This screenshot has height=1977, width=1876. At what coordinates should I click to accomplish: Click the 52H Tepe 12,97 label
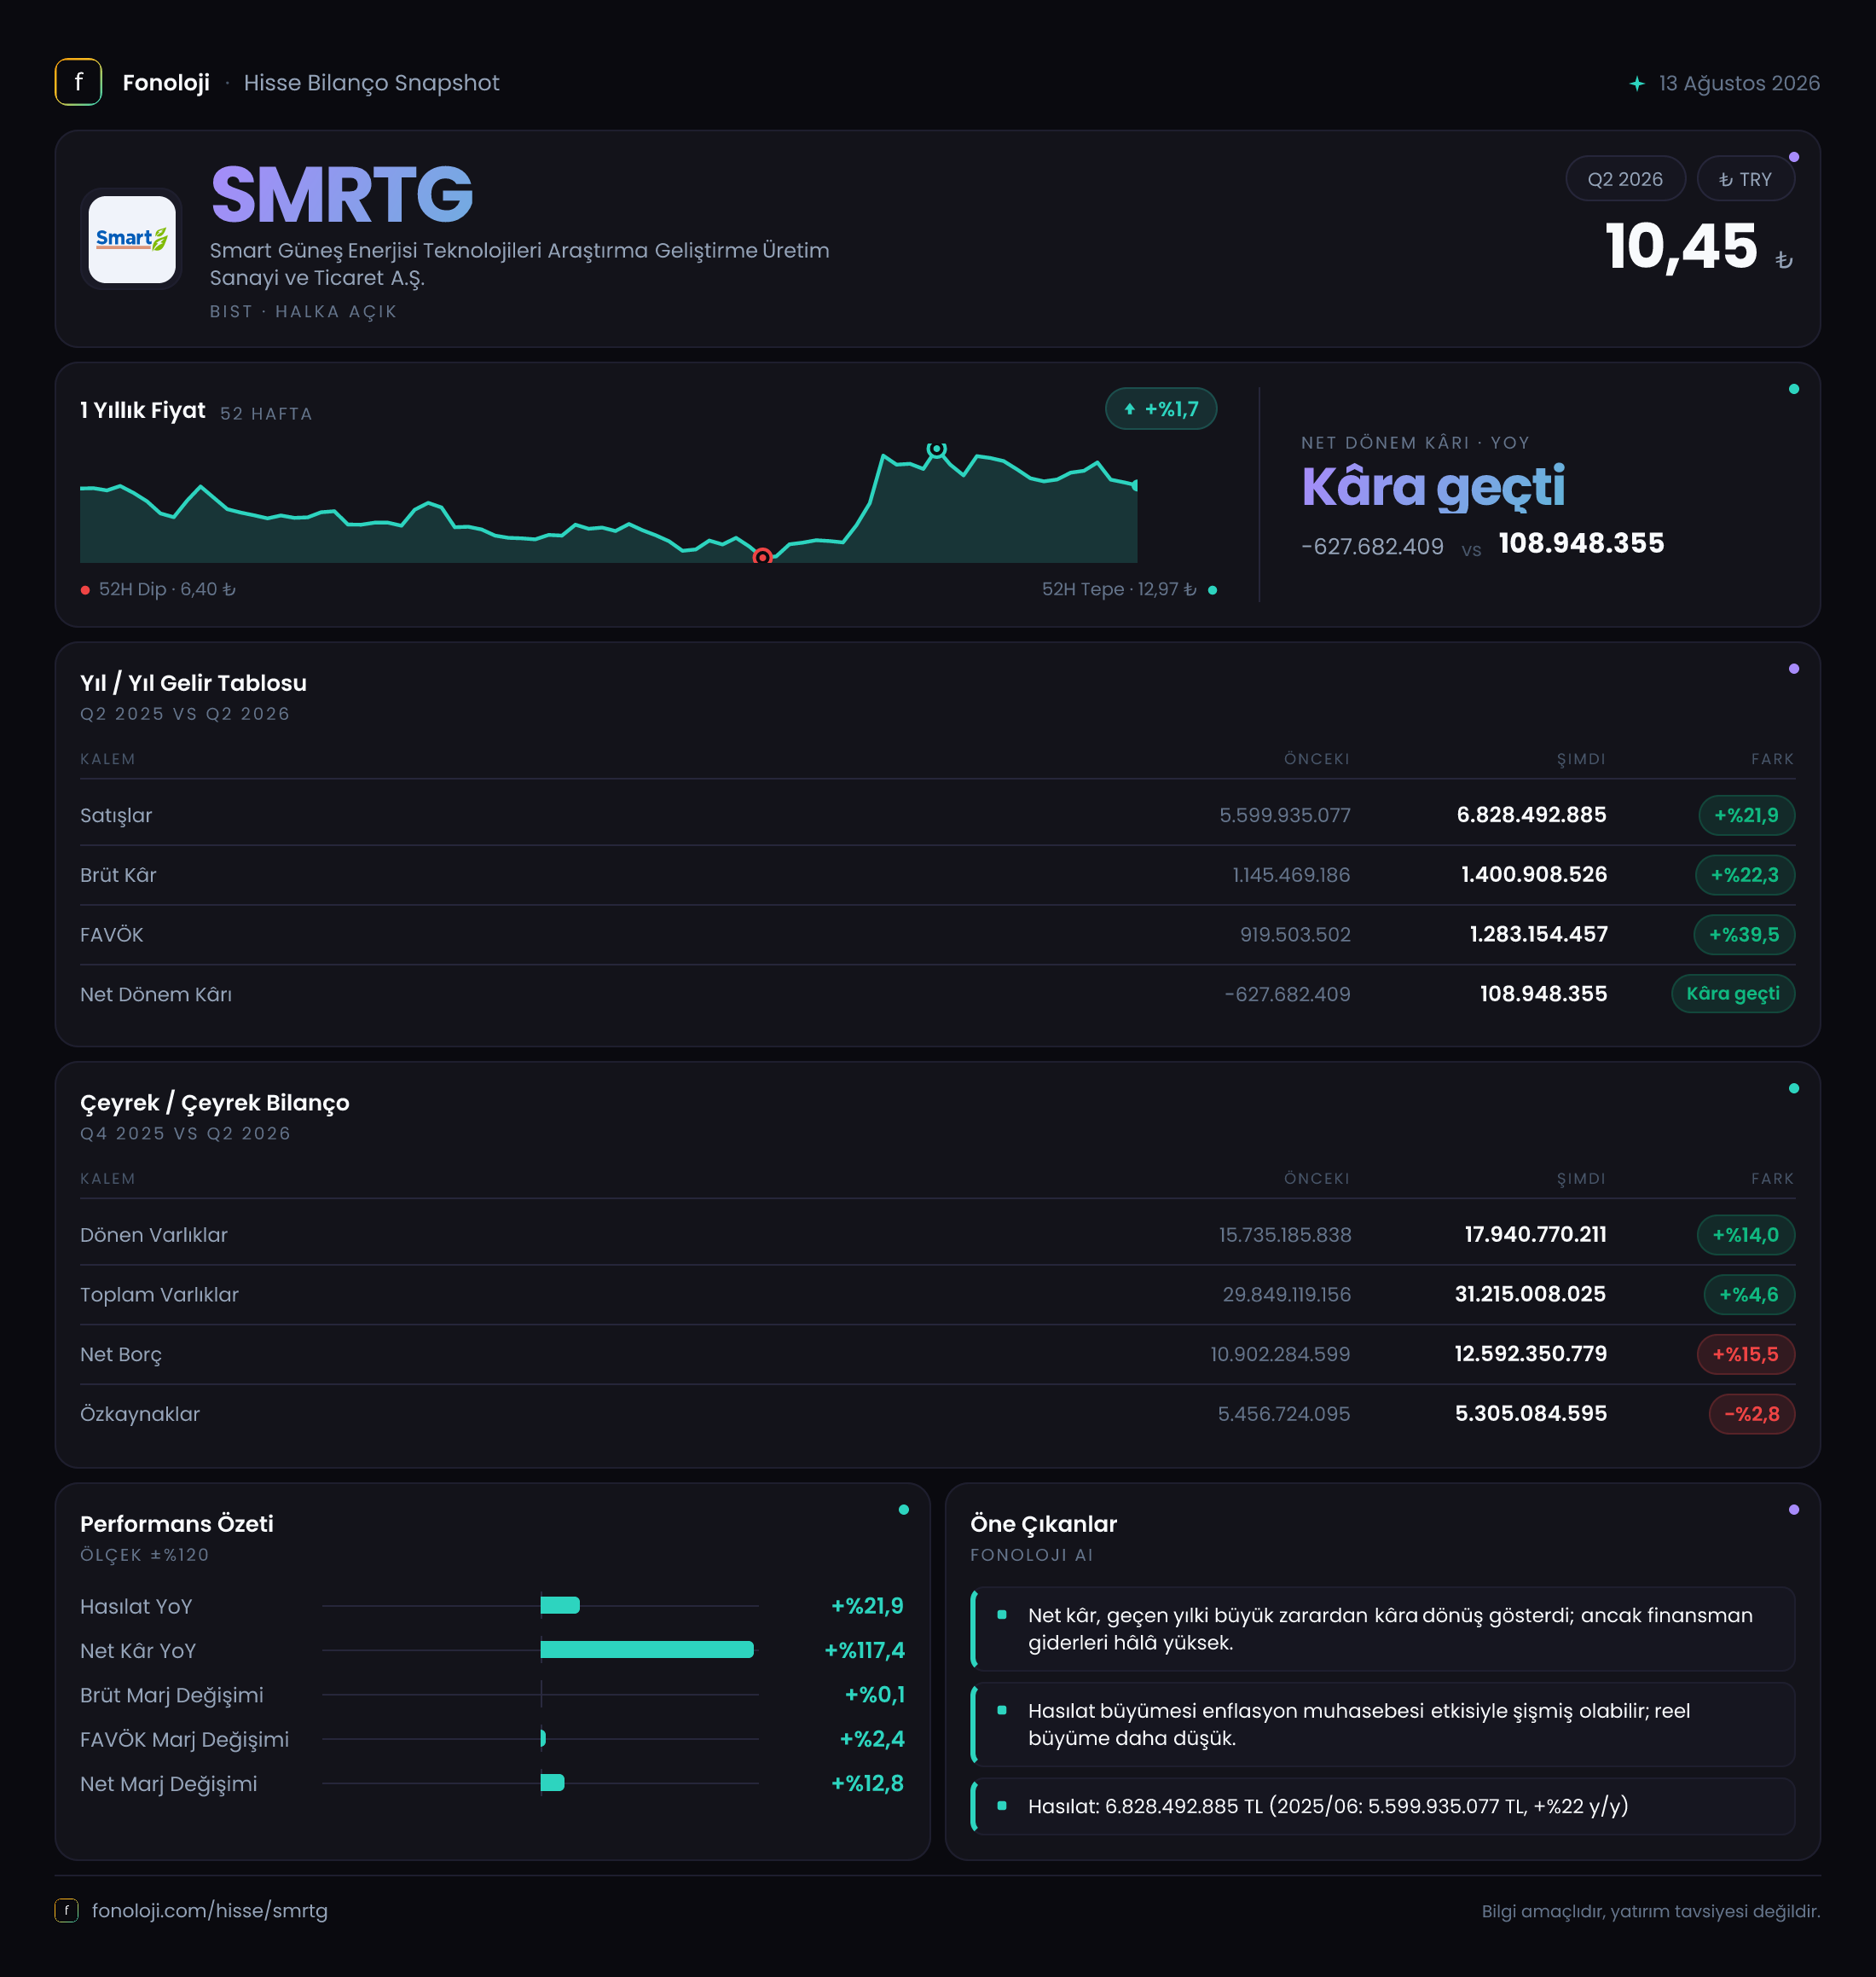coord(1119,589)
